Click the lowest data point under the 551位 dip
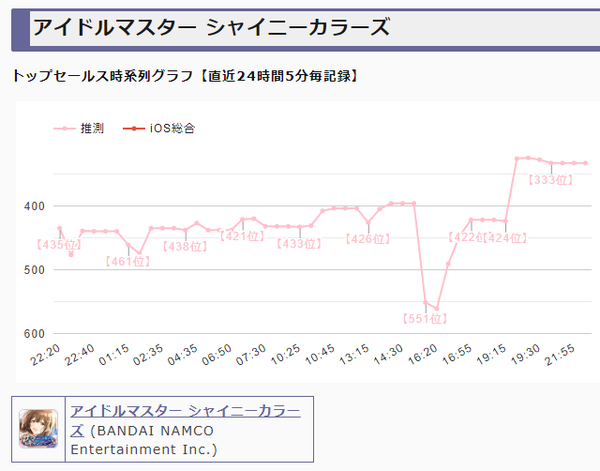The height and width of the screenshot is (471, 600). 437,308
